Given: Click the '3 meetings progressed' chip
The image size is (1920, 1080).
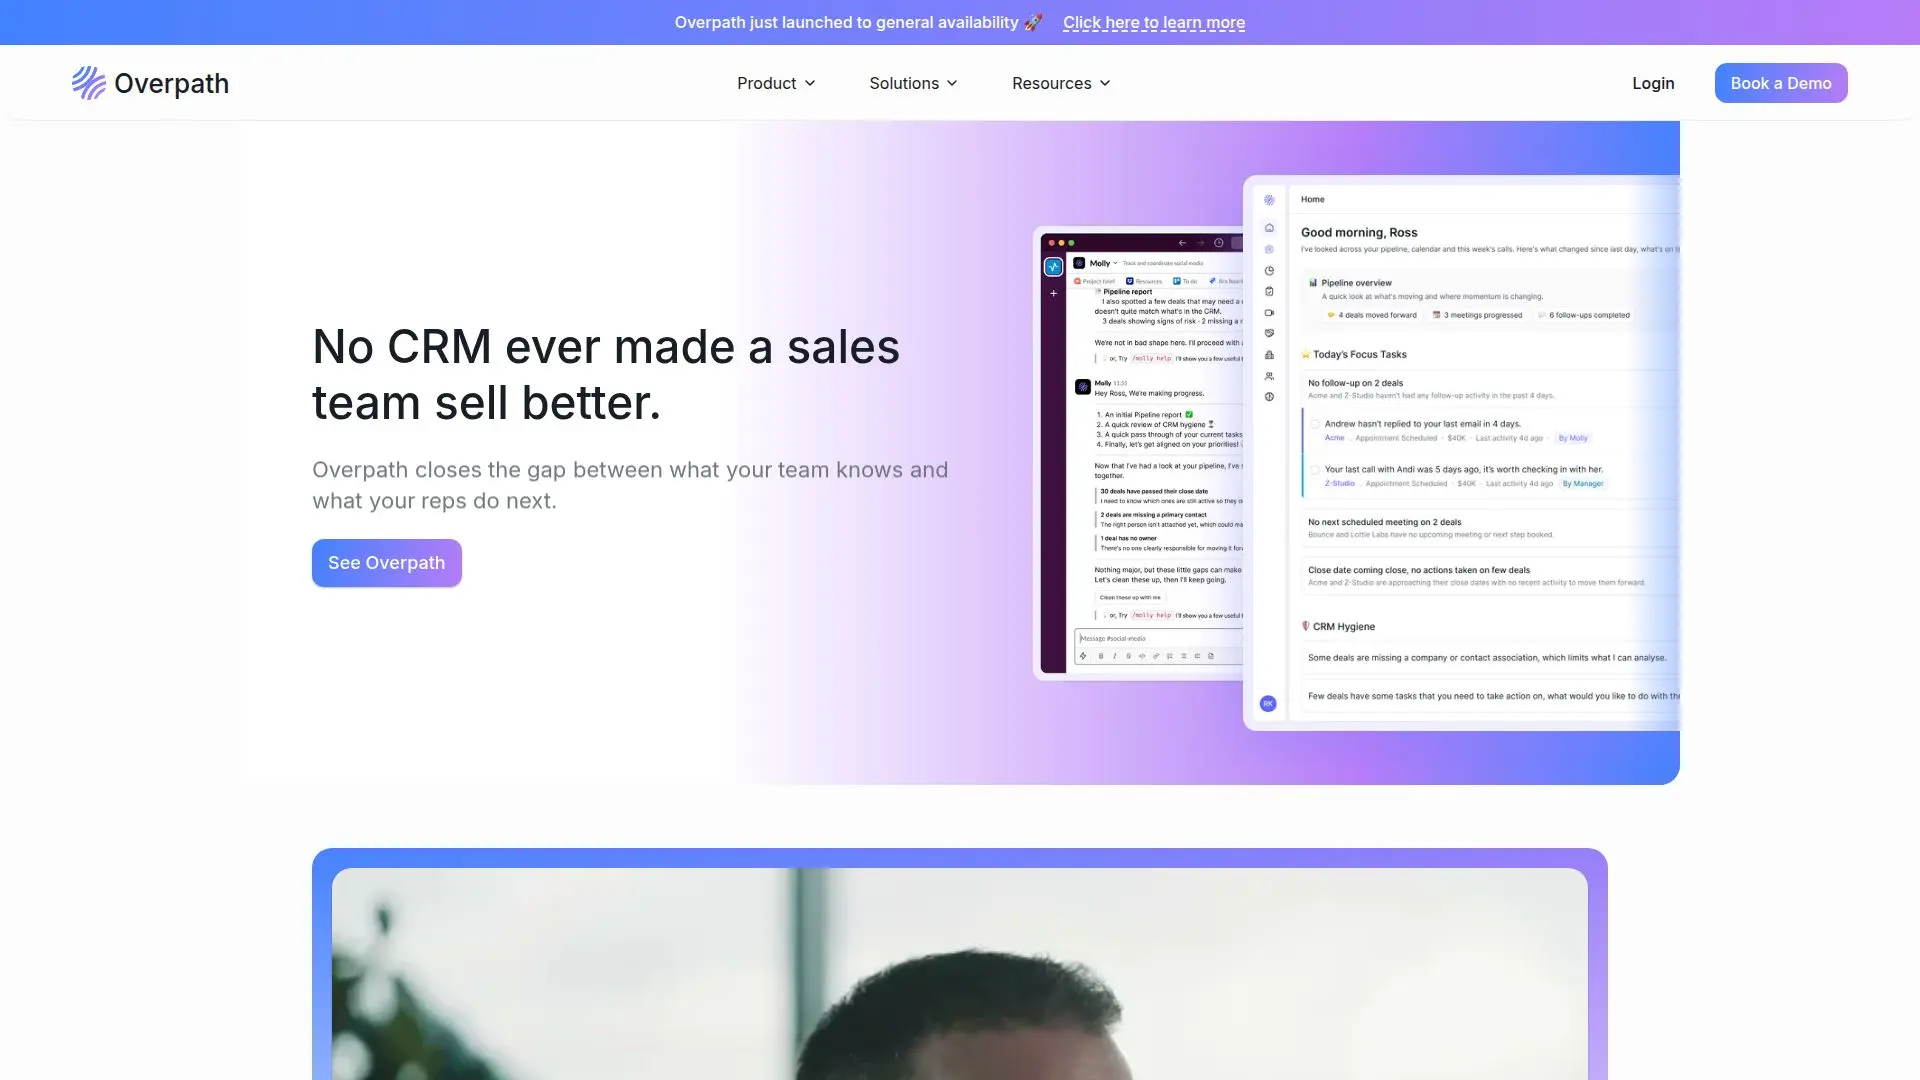Looking at the screenshot, I should click(1477, 315).
